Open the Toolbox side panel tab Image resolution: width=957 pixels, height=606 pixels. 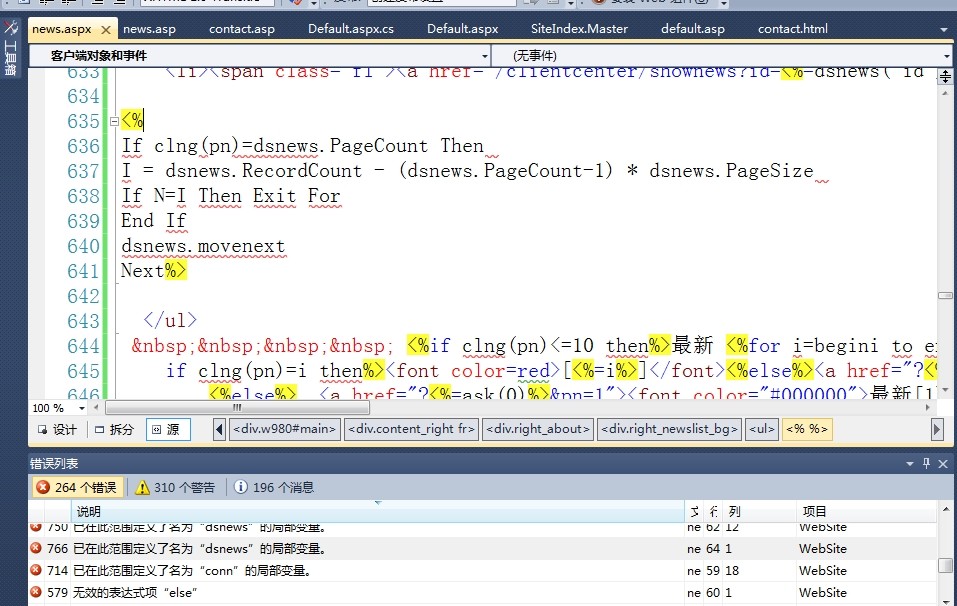click(x=10, y=48)
